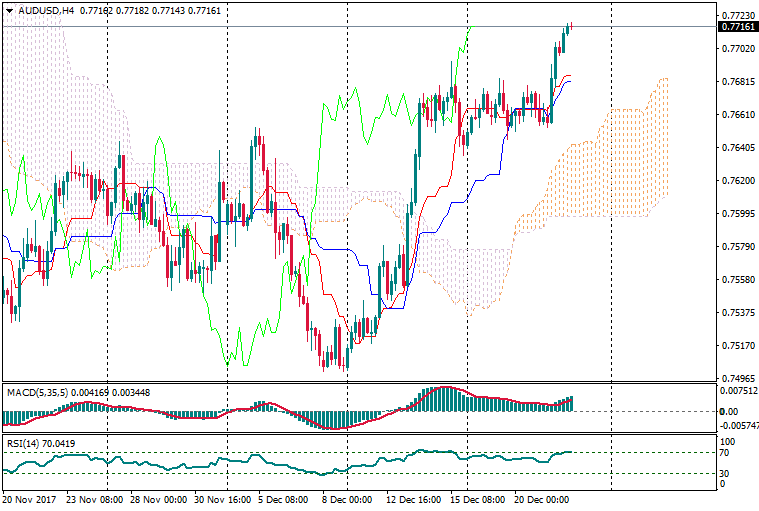Select the -0.005747 value on MACD scale

pyautogui.click(x=738, y=426)
